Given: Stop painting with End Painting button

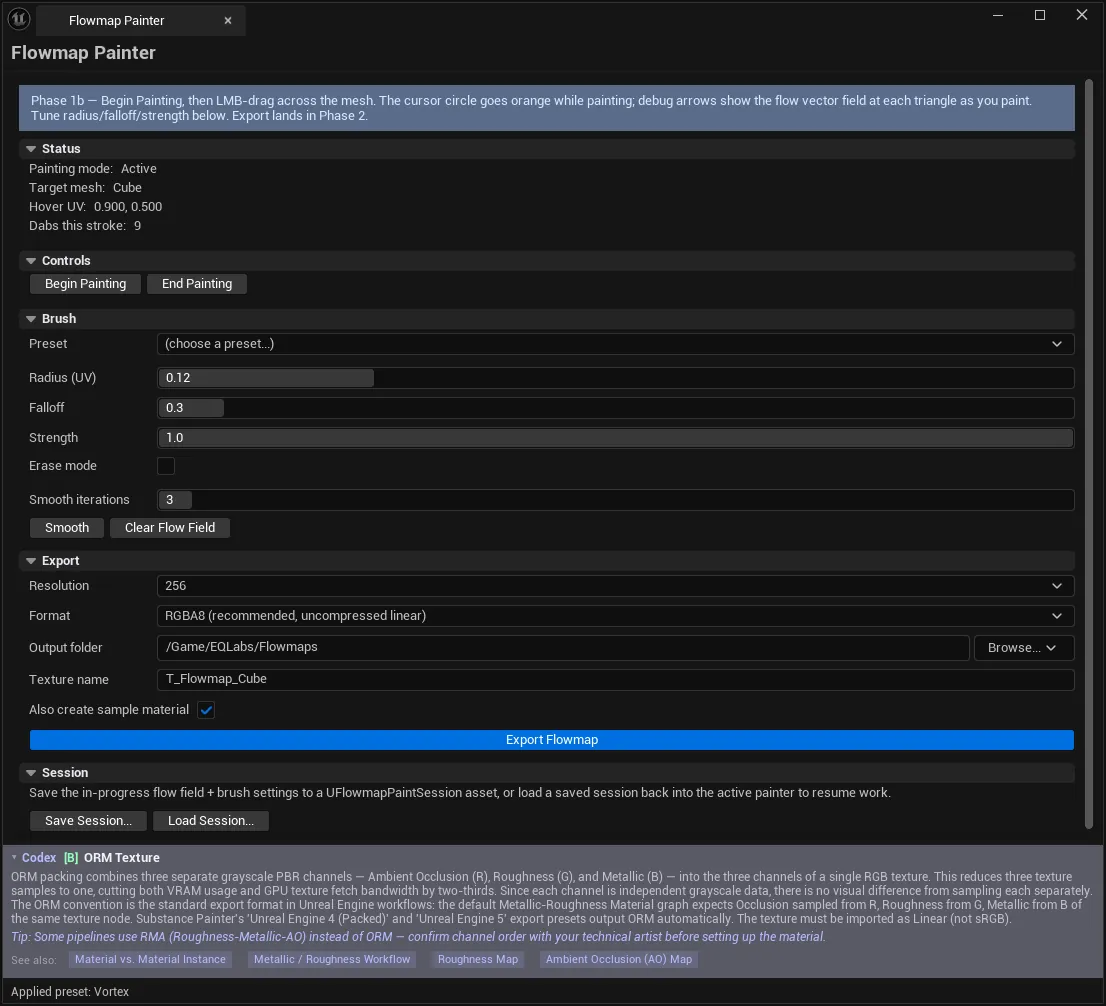Looking at the screenshot, I should click(x=197, y=284).
